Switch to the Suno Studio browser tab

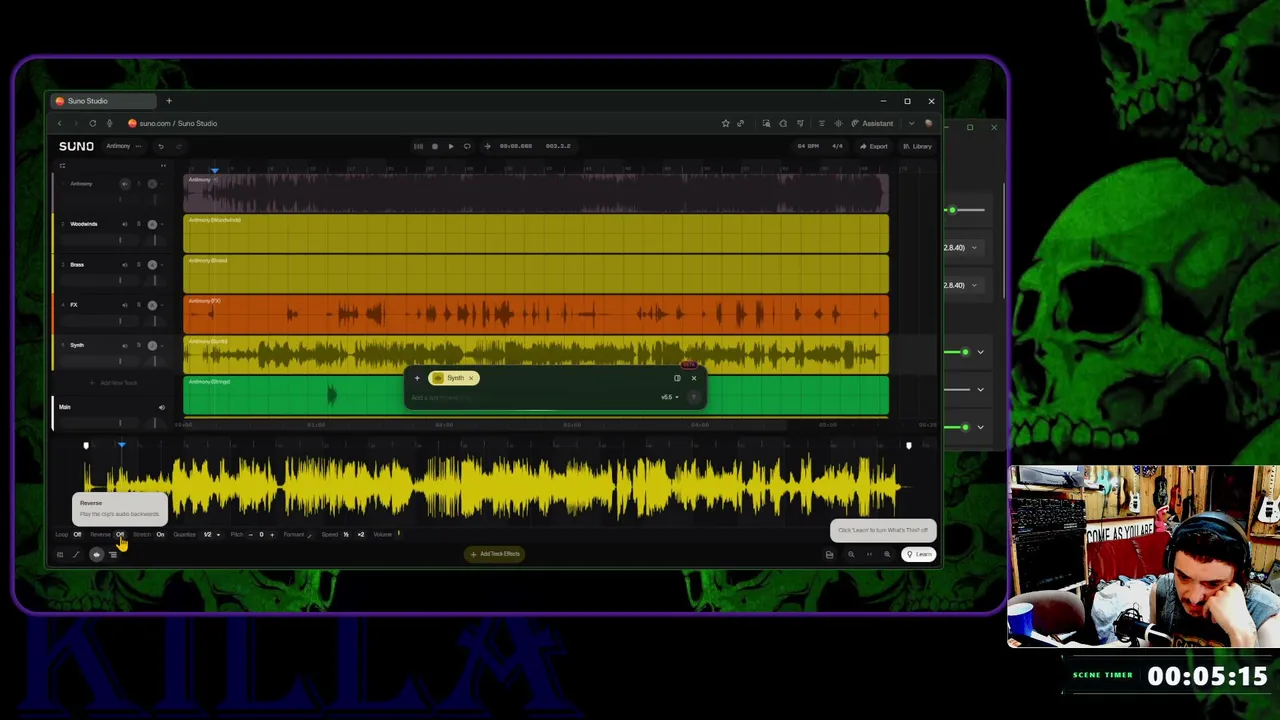(105, 101)
